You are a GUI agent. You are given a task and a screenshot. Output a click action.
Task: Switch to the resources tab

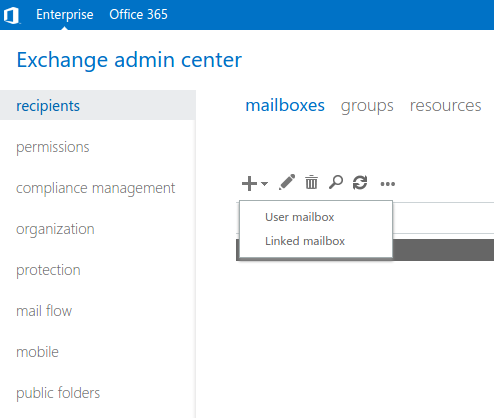tap(445, 106)
